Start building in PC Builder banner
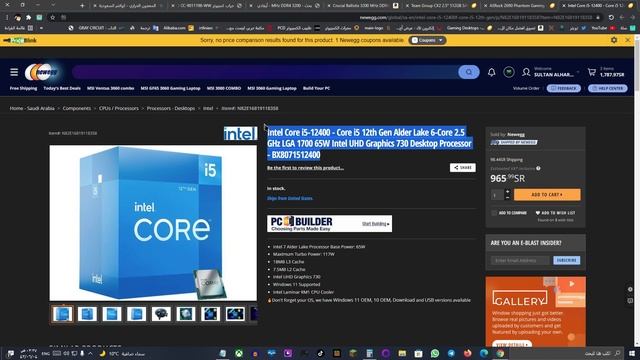640x360 pixels. [x=376, y=224]
